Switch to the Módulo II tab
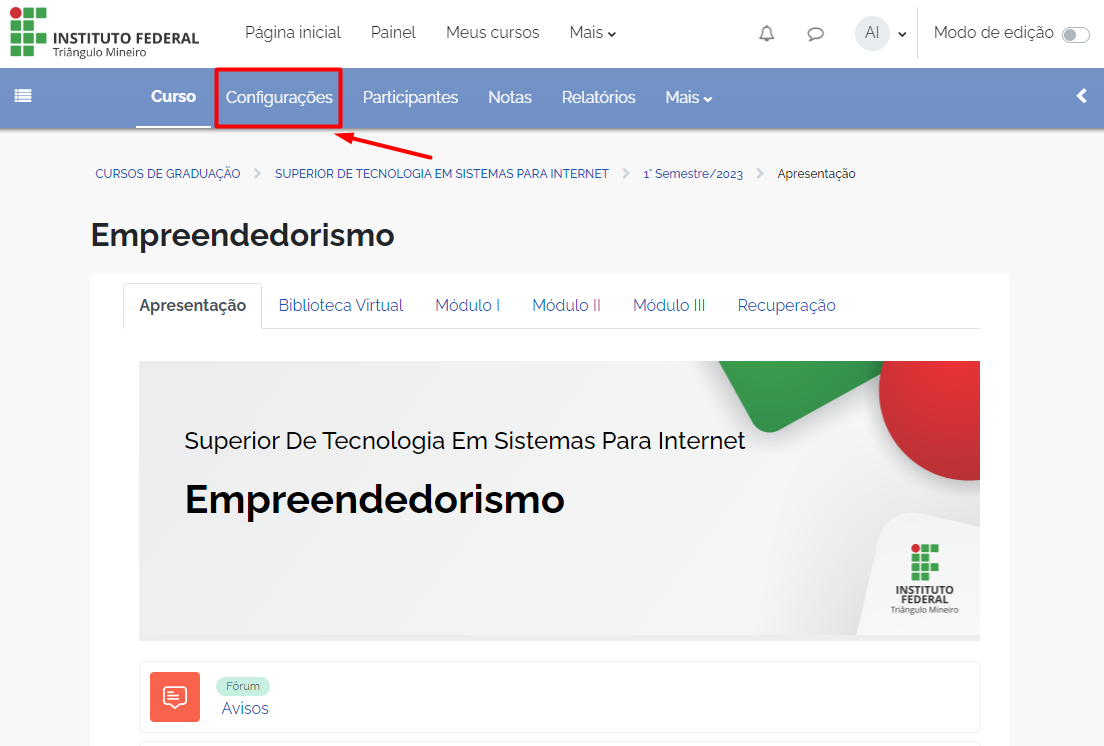Viewport: 1104px width, 746px height. 566,305
